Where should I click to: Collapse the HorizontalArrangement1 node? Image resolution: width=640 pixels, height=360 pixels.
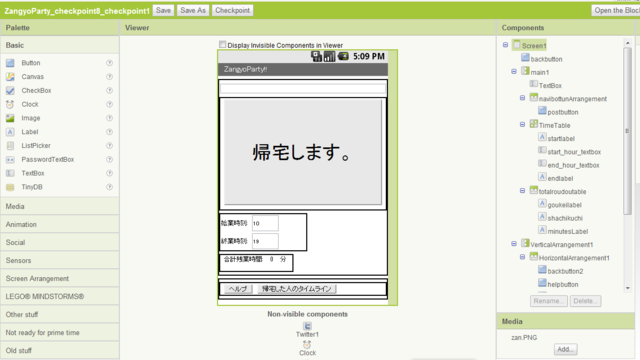522,257
